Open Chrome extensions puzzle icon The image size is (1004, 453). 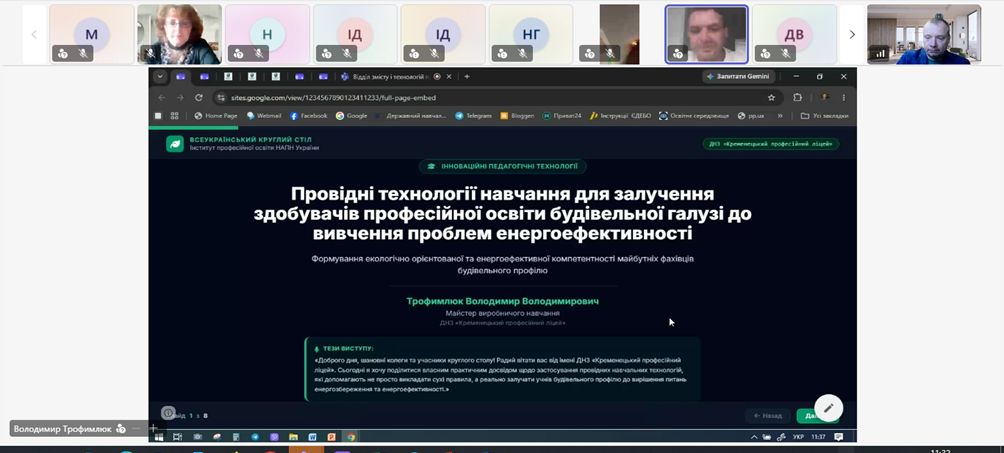(x=797, y=97)
